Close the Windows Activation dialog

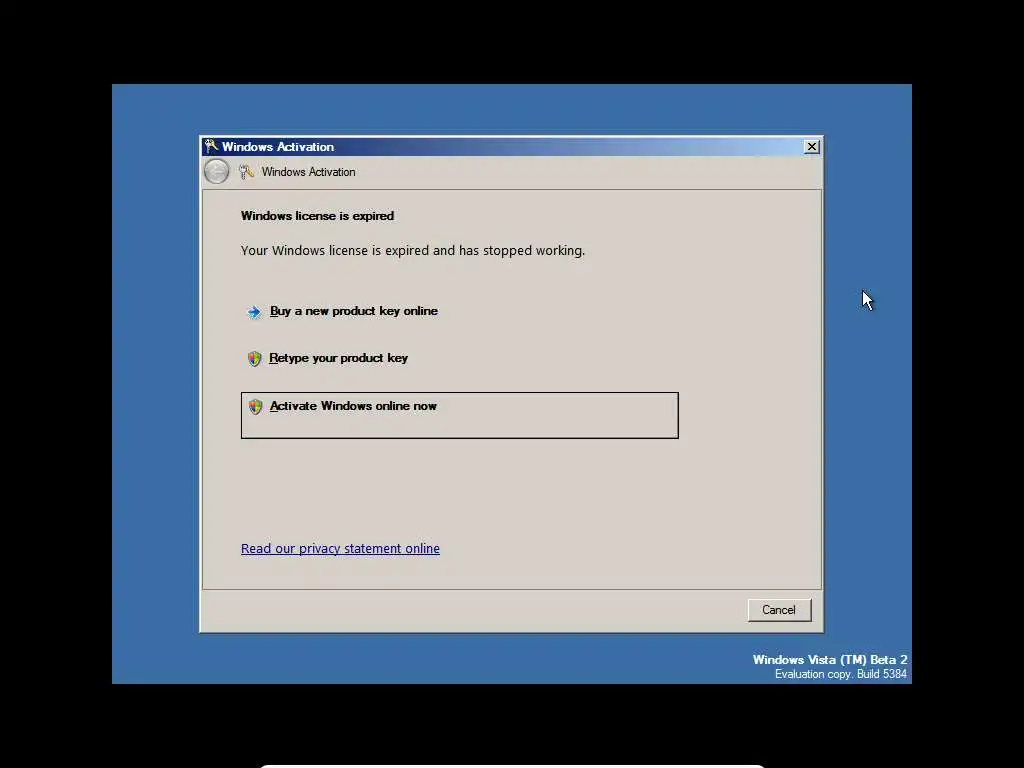tap(811, 147)
